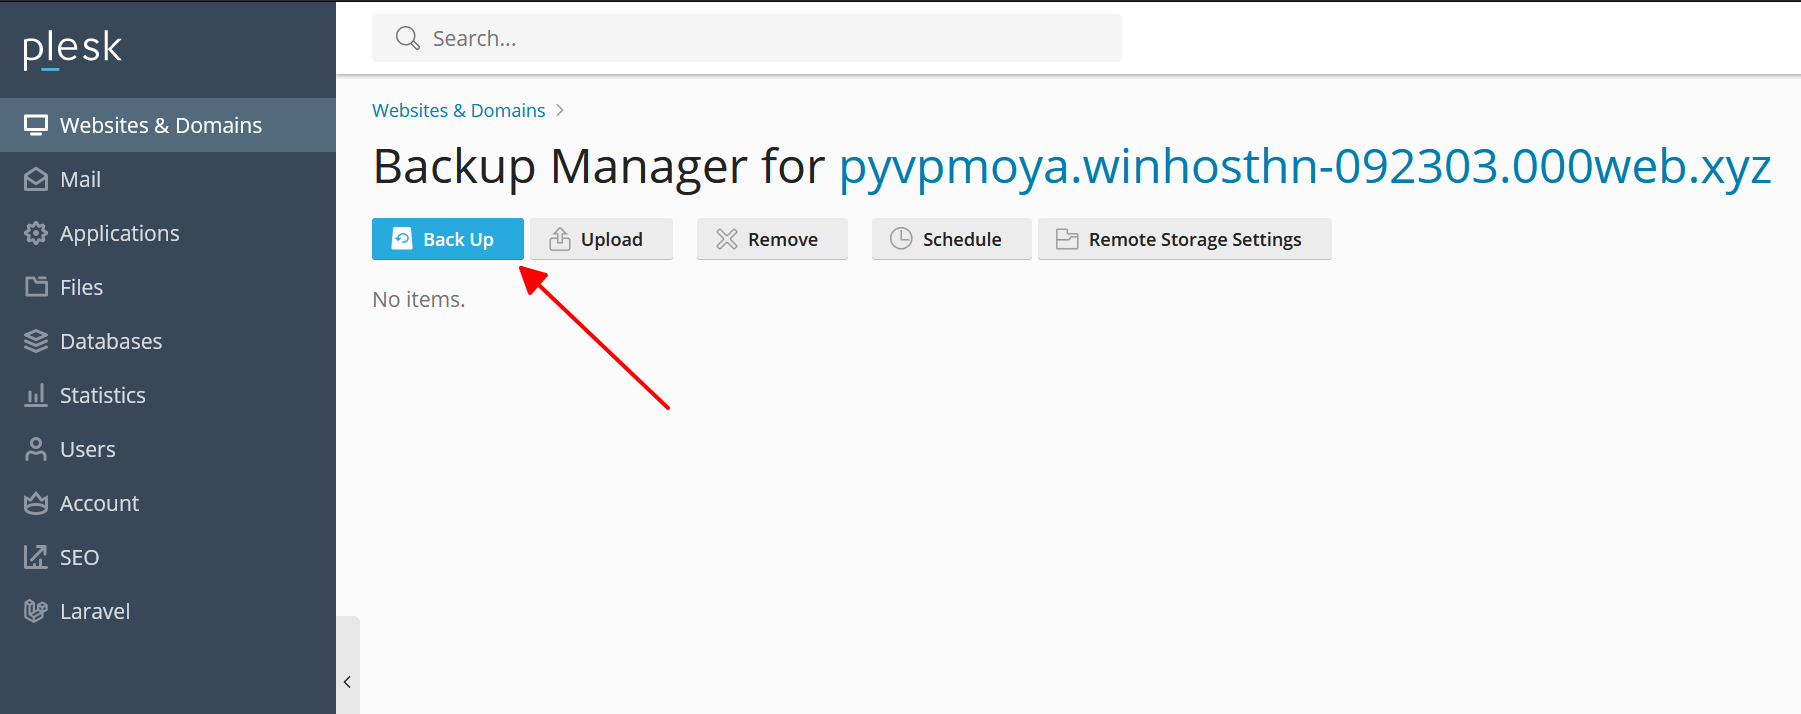Open the Schedule backup settings

click(951, 239)
